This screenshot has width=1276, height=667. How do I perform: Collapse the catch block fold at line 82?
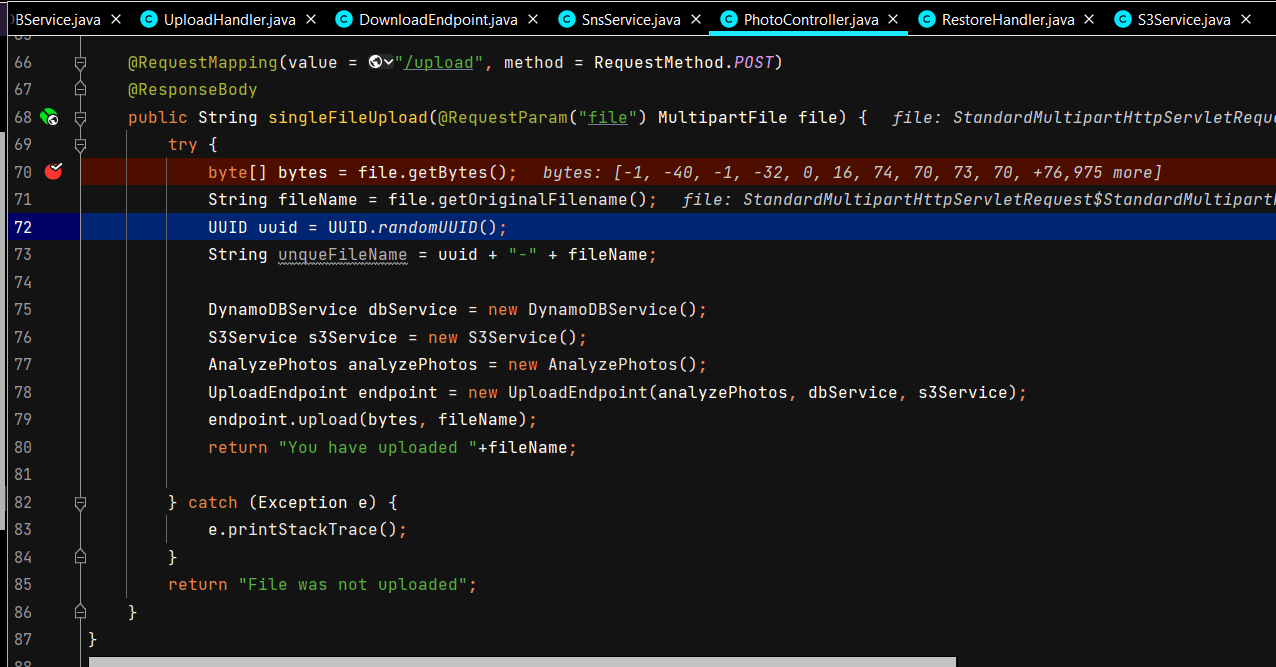click(81, 502)
